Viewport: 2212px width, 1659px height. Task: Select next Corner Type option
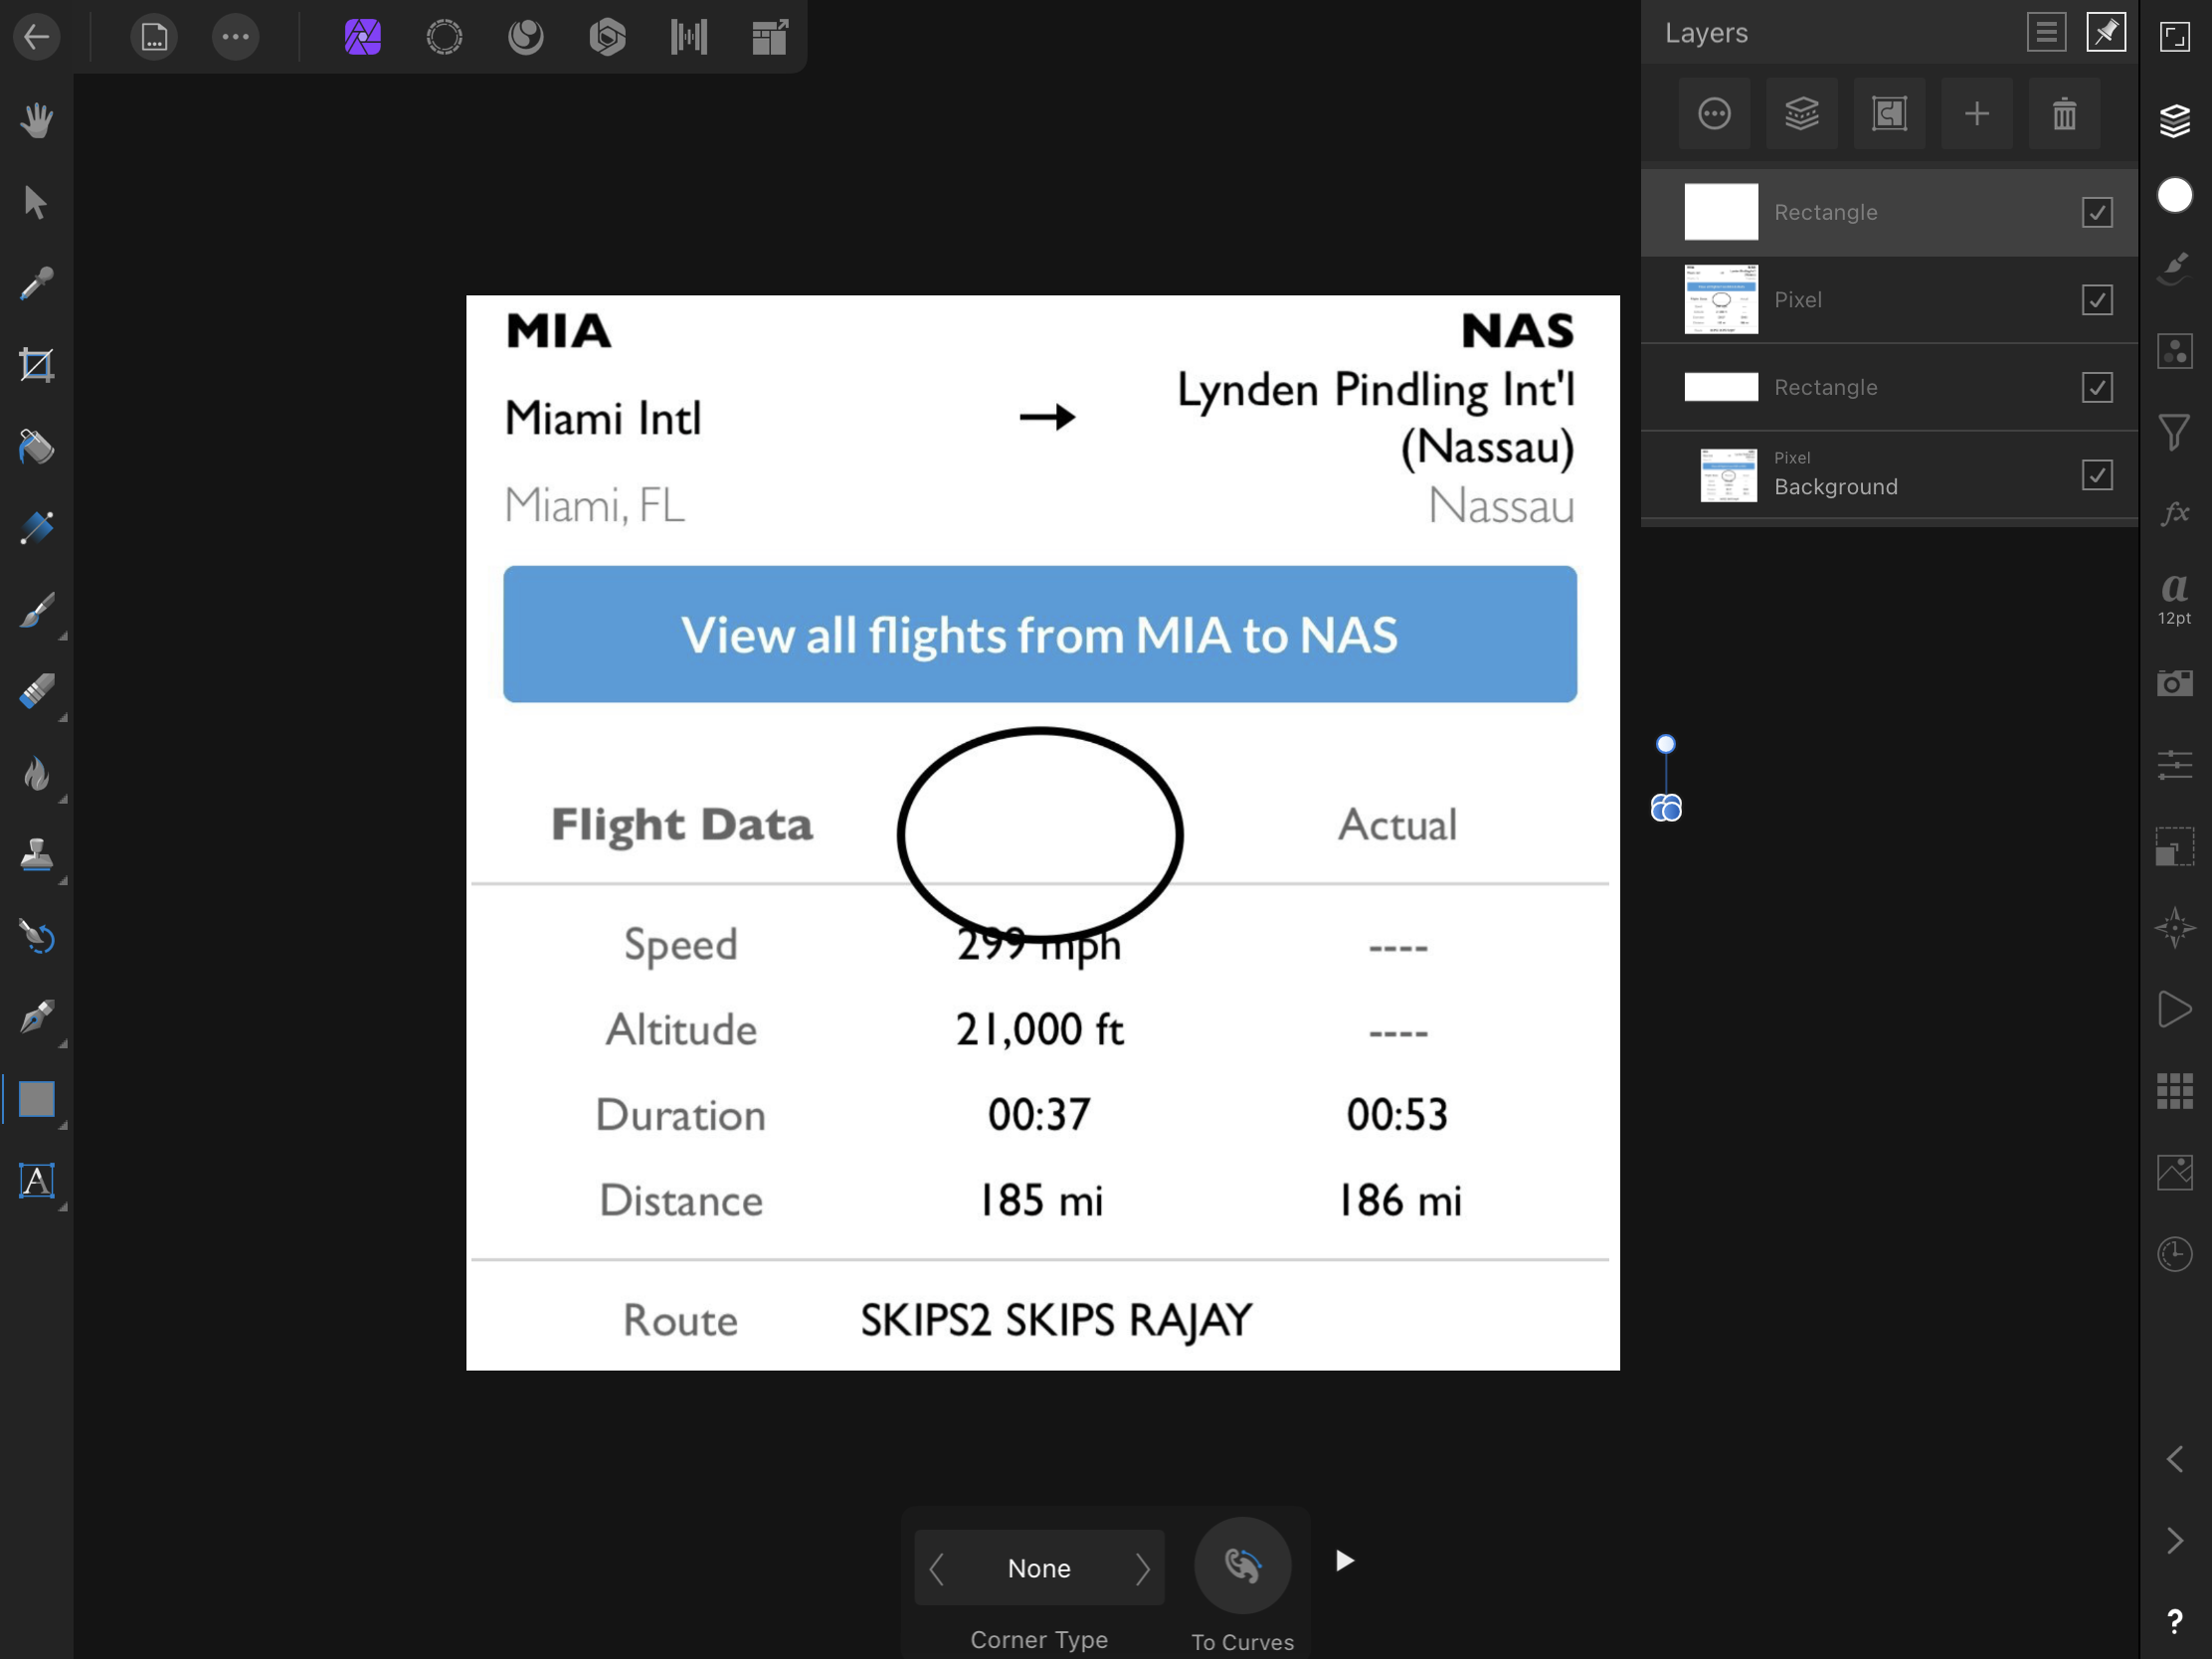pyautogui.click(x=1142, y=1568)
